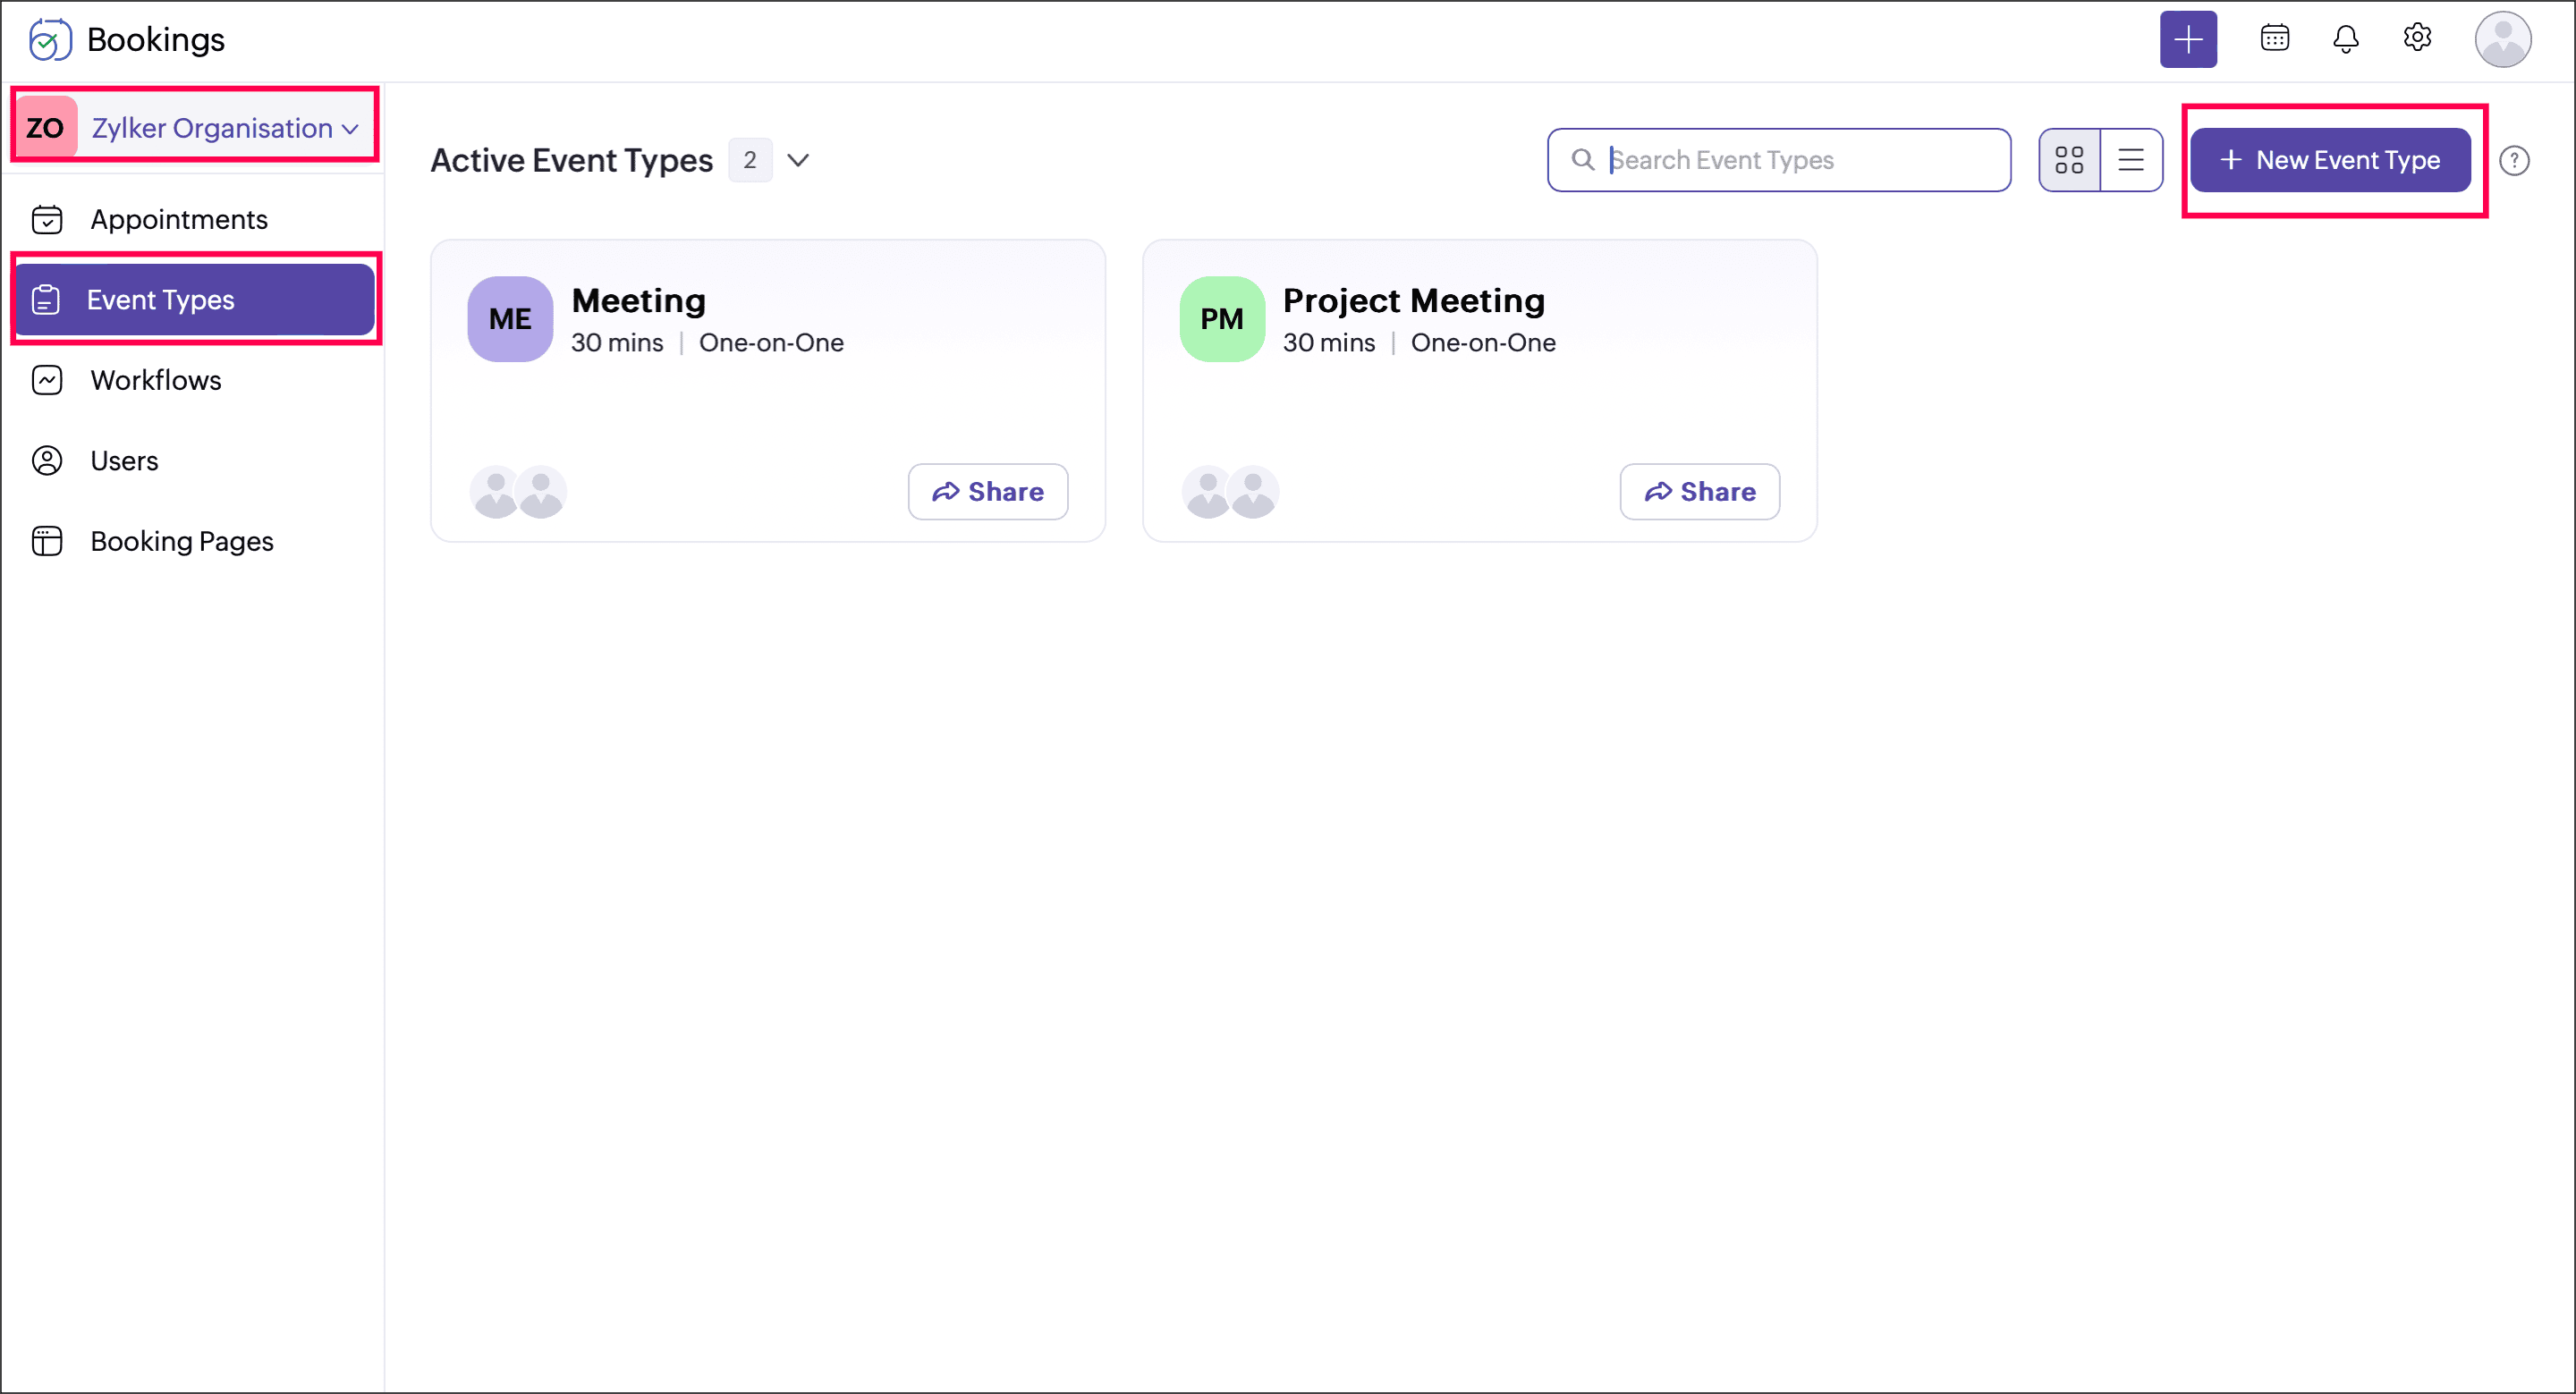This screenshot has width=2576, height=1394.
Task: Click the Bookings logo icon
Action: coord(49,40)
